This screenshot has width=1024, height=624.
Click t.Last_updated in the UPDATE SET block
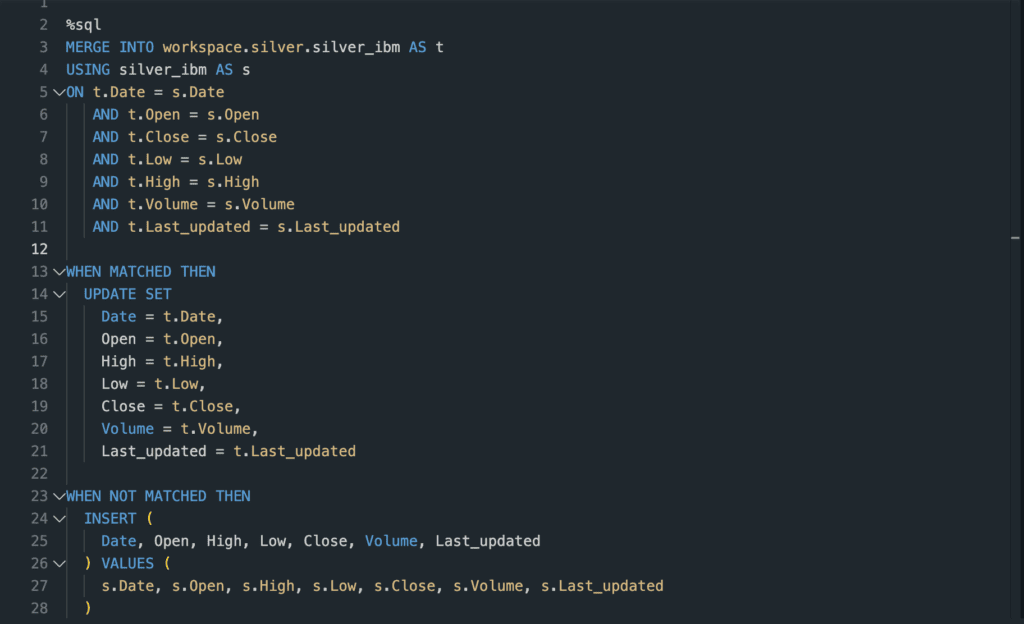(294, 451)
